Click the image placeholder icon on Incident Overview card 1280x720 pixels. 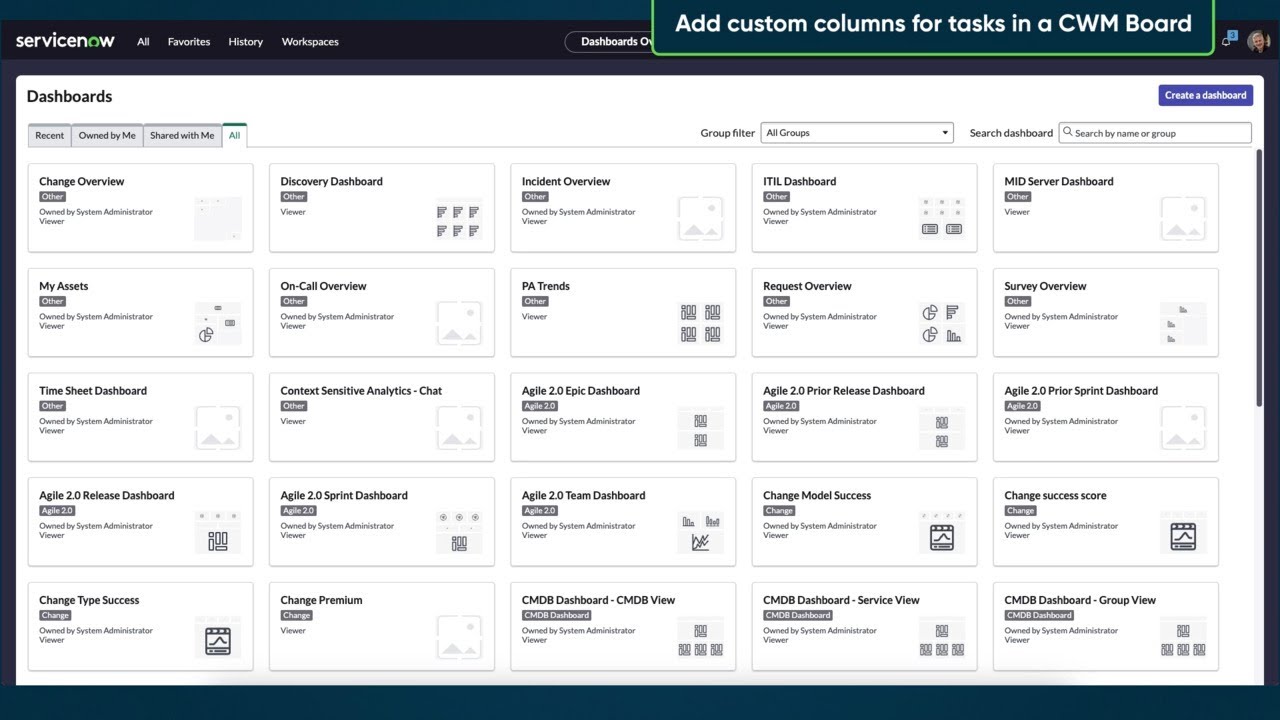pos(701,217)
